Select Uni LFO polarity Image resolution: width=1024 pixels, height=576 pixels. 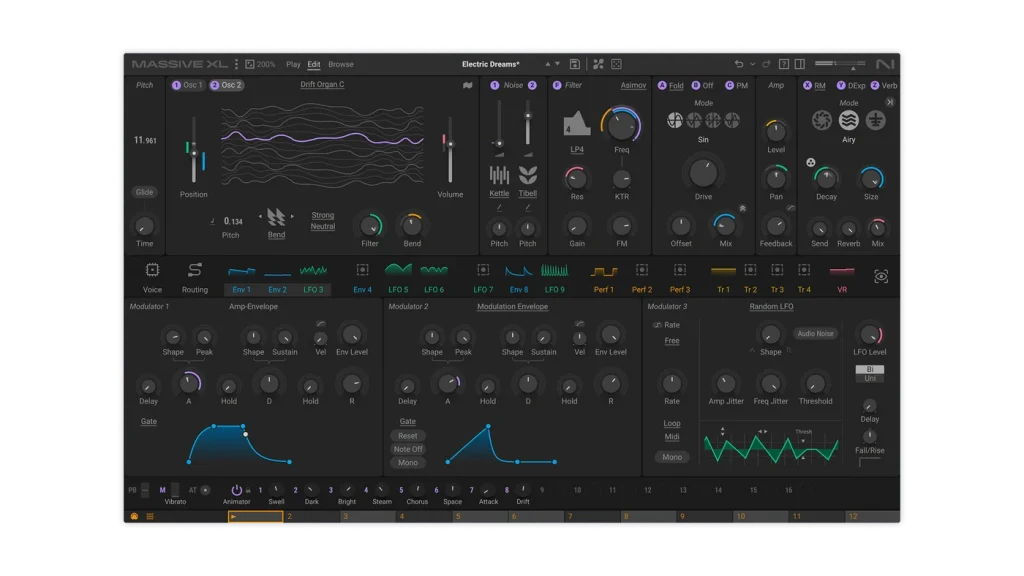(x=870, y=379)
